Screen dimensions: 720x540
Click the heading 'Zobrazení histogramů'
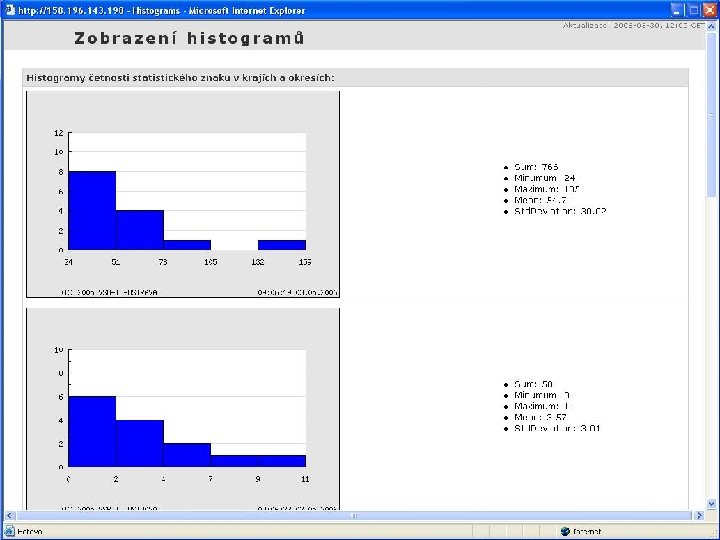point(189,38)
